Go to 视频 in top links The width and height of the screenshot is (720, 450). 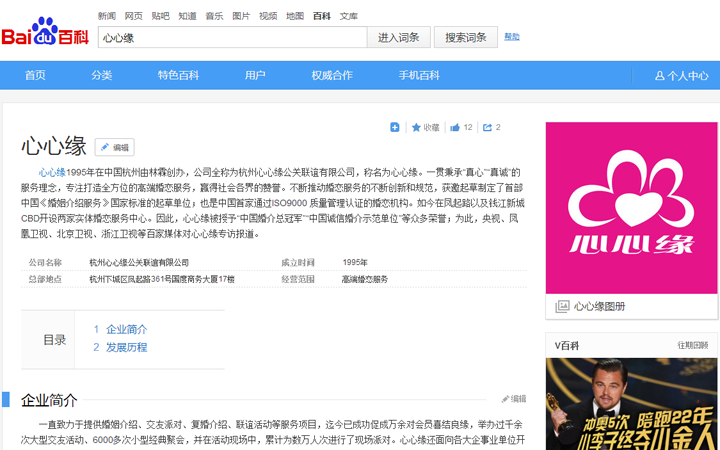coord(268,16)
